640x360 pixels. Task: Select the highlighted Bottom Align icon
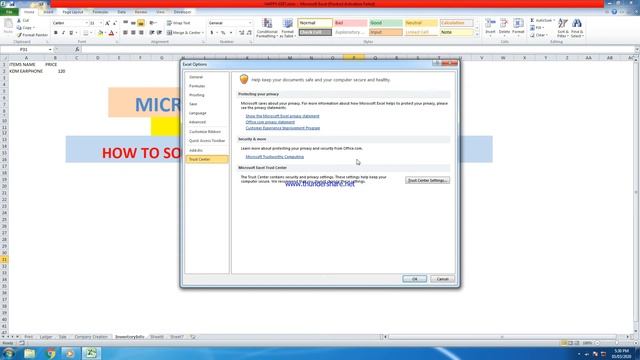click(141, 23)
